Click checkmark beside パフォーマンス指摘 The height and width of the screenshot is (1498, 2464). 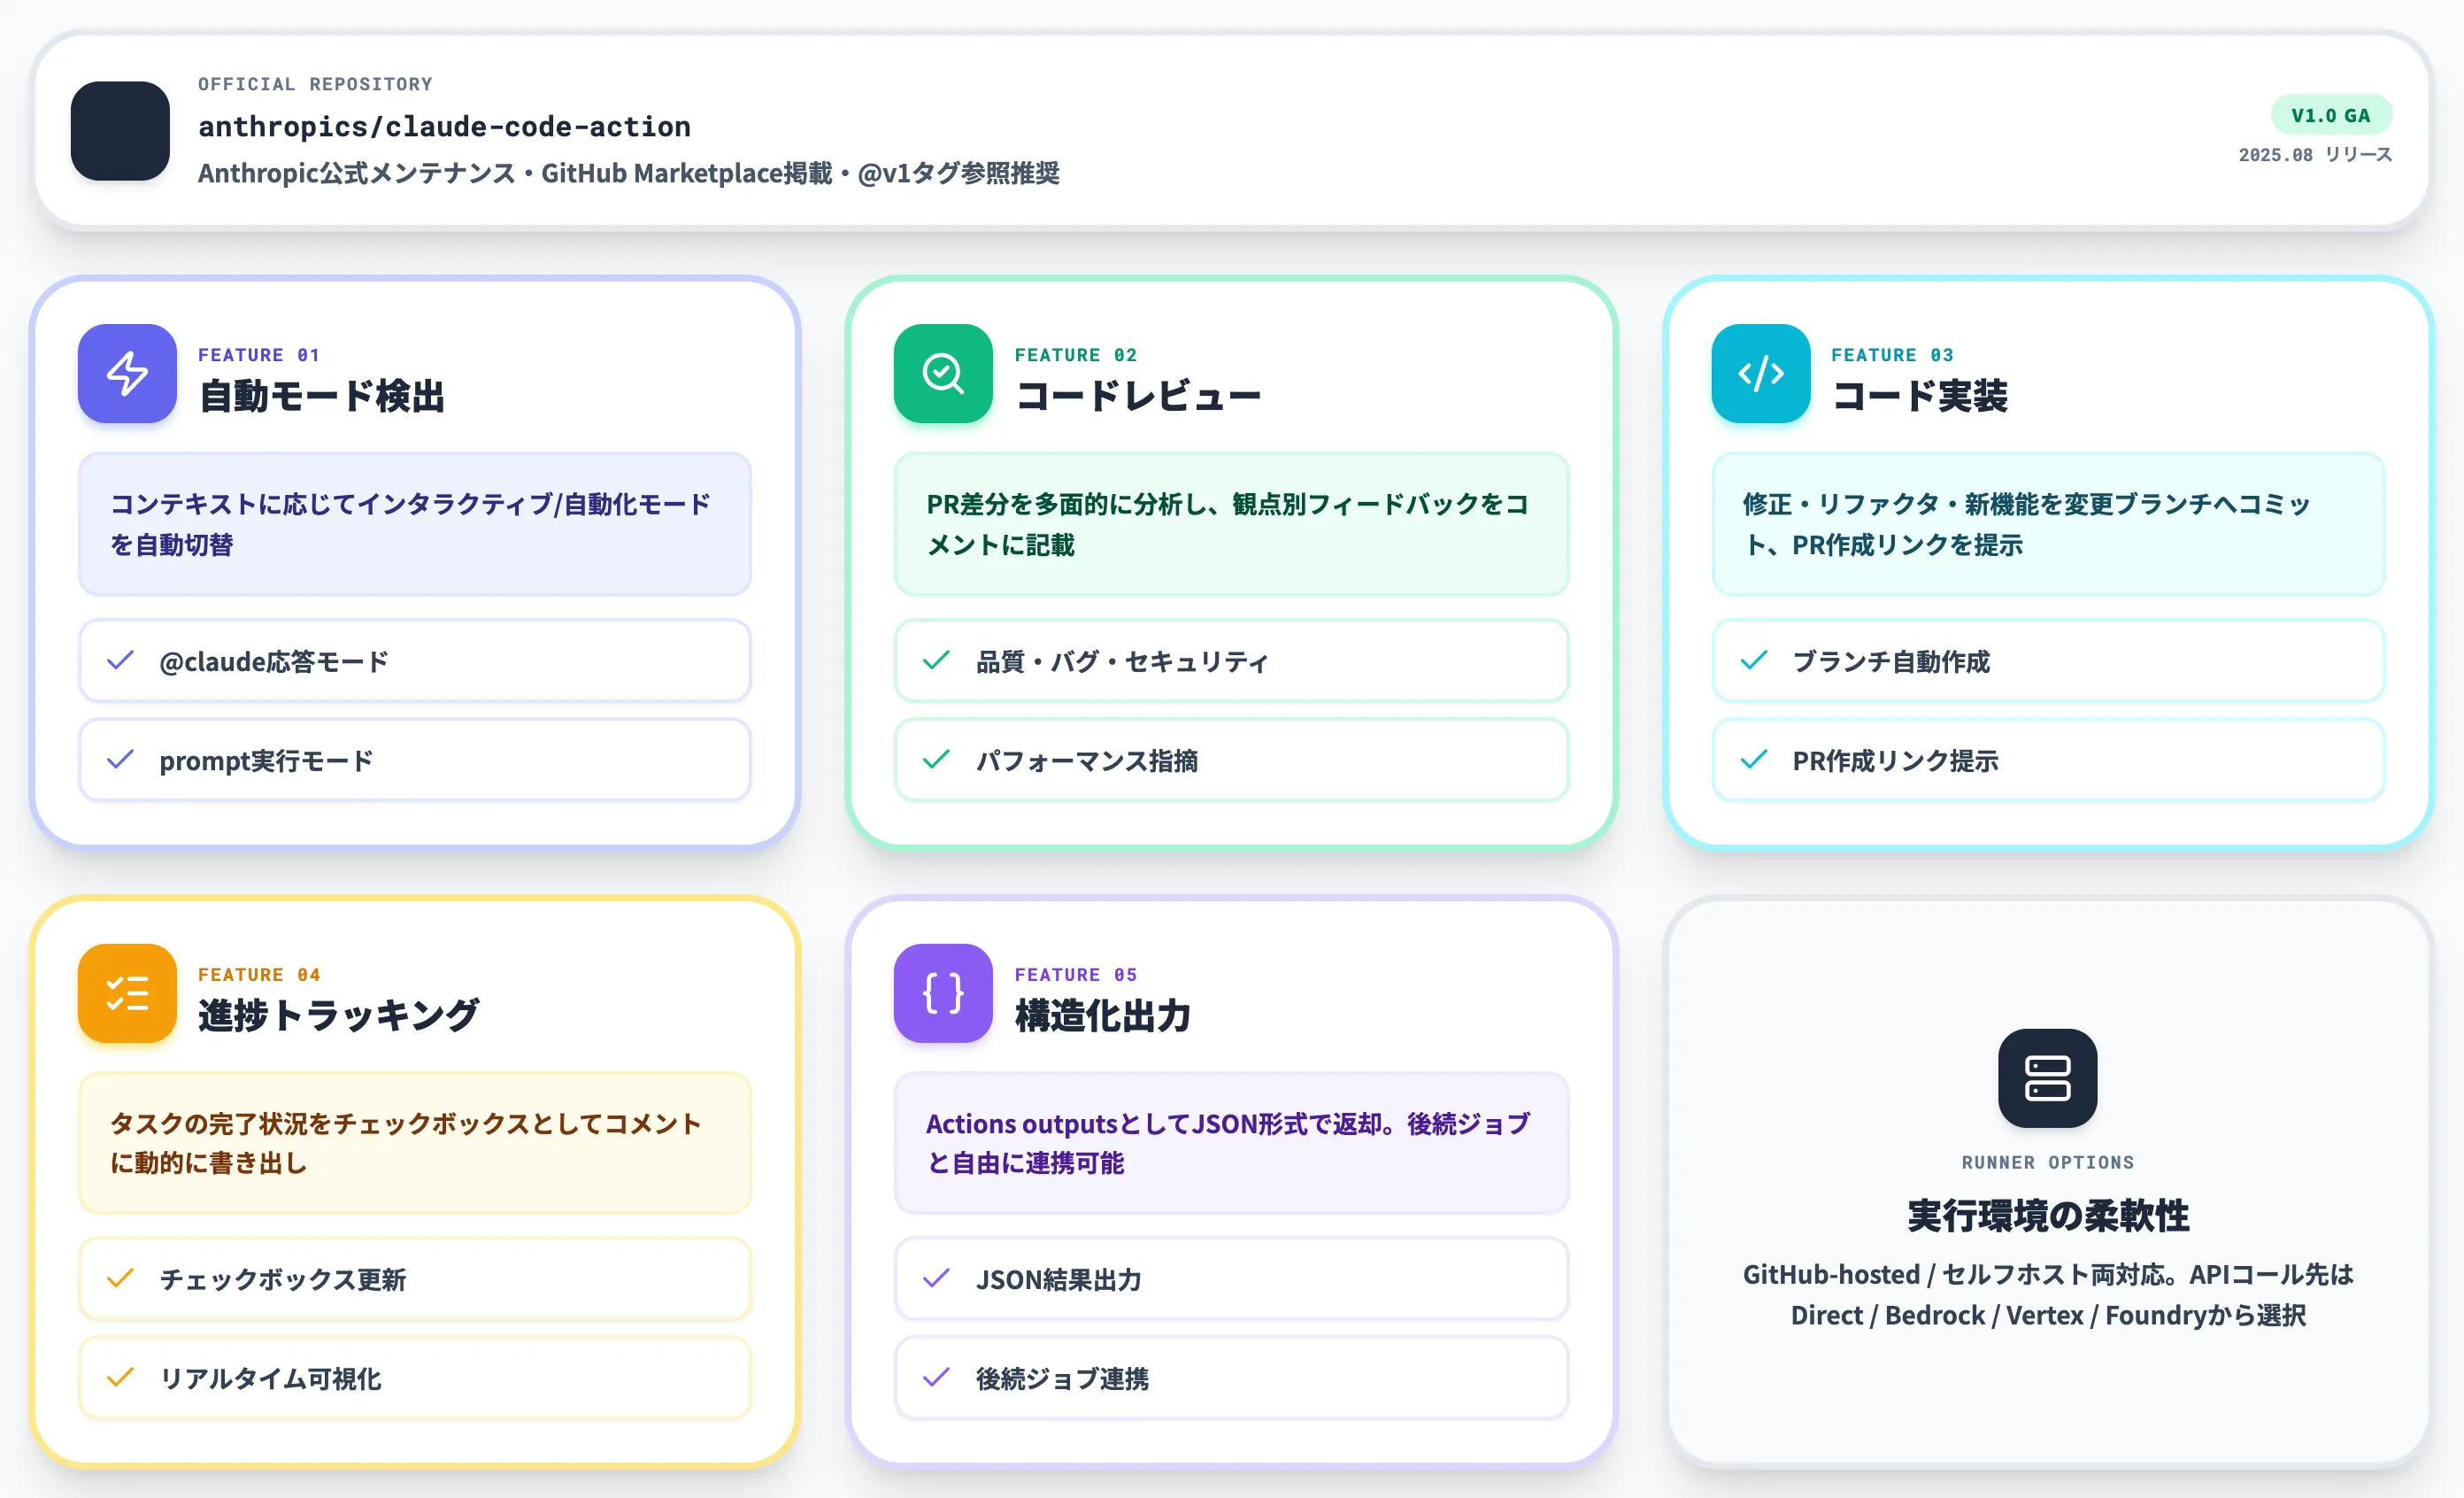[936, 760]
